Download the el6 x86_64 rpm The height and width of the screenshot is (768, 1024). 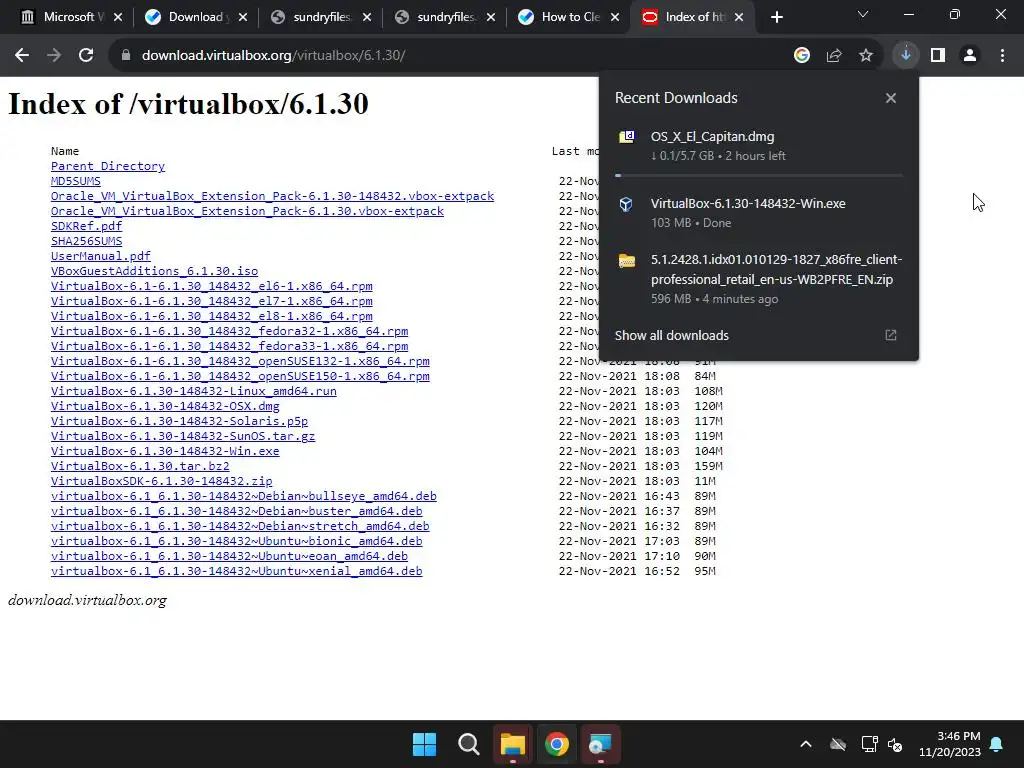point(212,286)
